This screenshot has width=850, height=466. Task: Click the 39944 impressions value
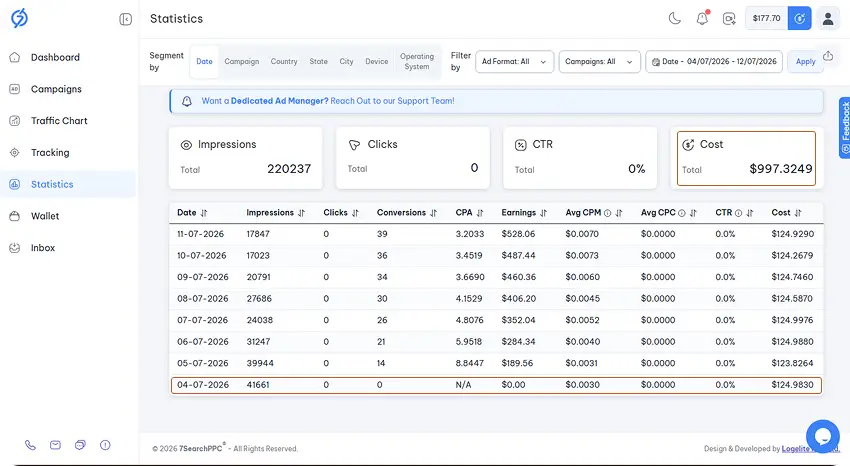coord(260,363)
